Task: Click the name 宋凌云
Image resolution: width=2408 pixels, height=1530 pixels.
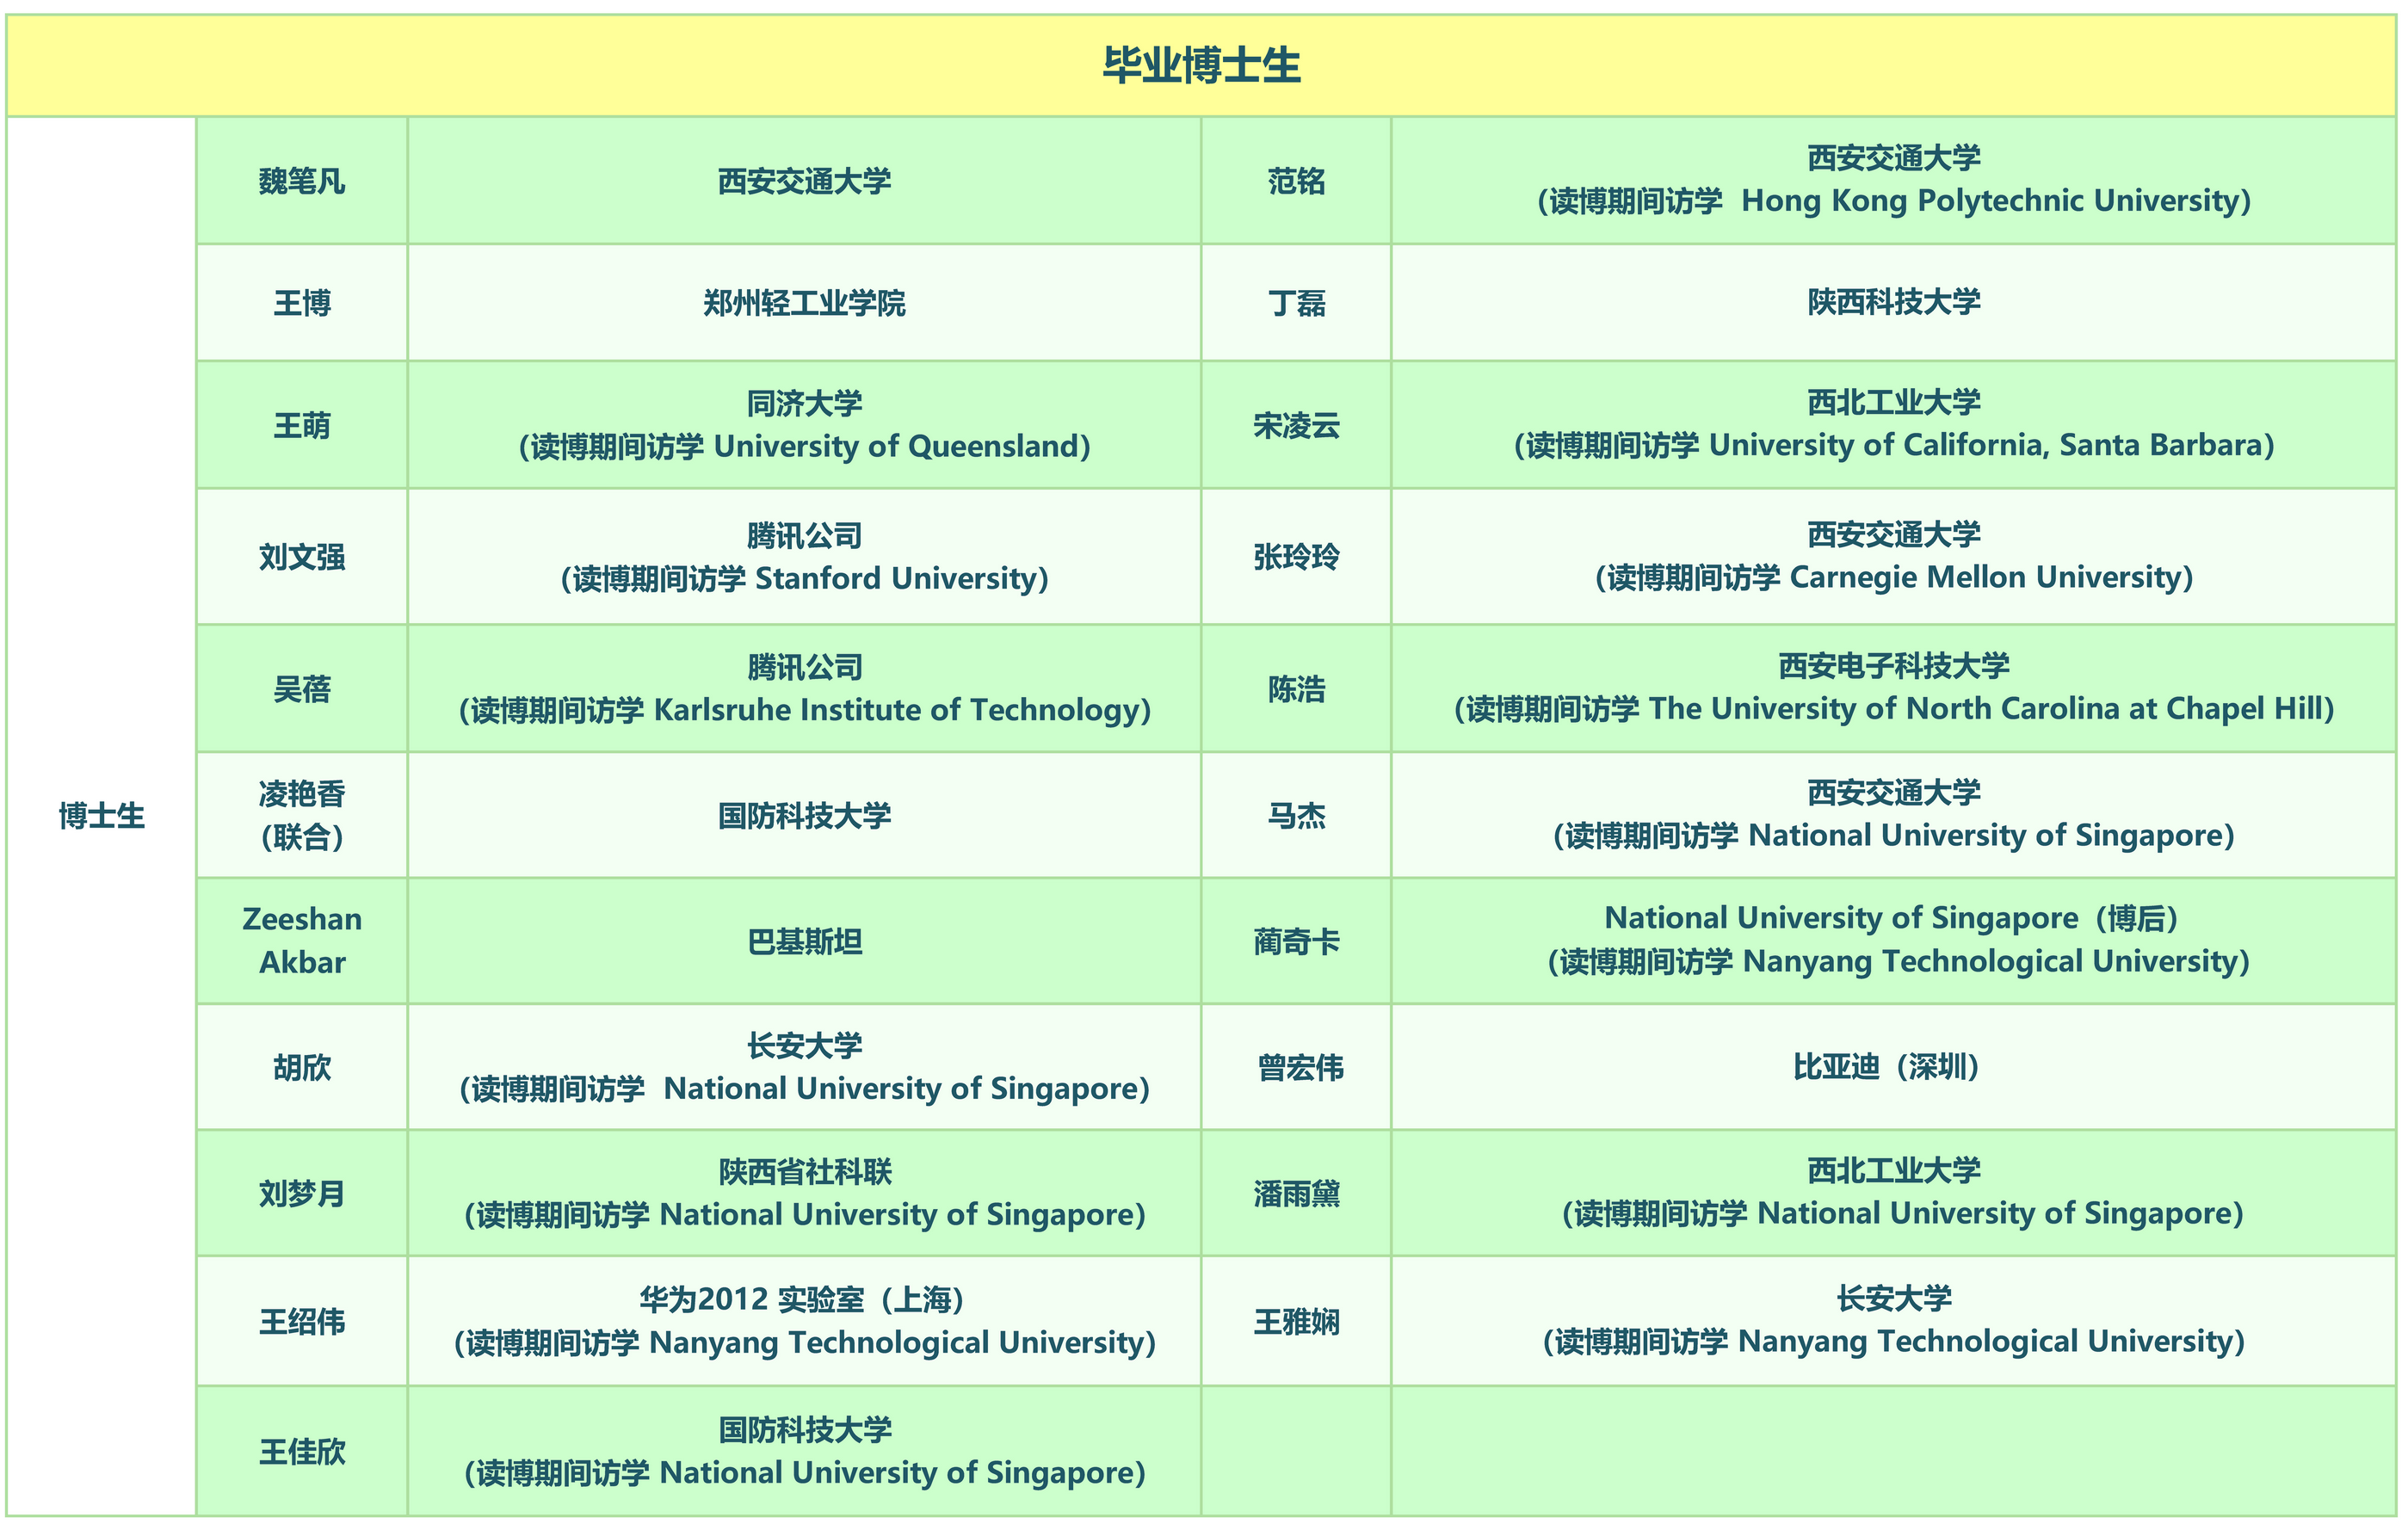Action: point(1296,426)
